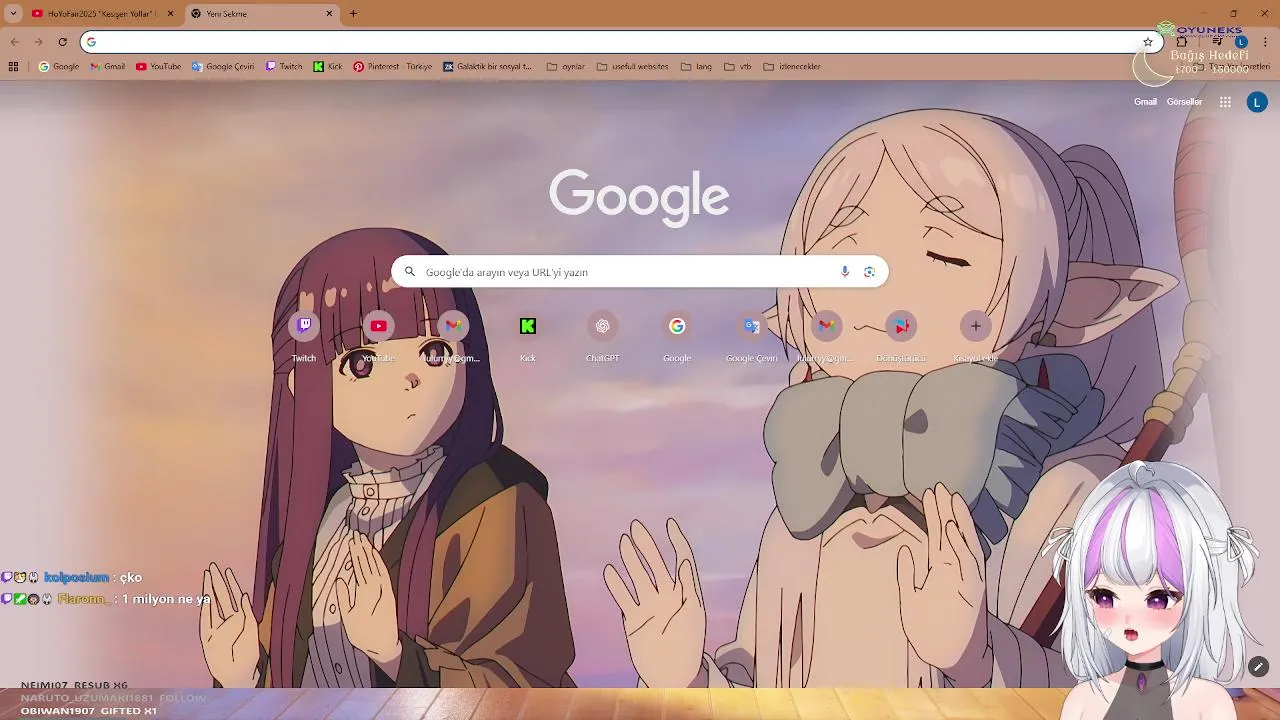Switch to the HoYoFair2025 YouTube tab
1280x720 pixels.
coord(102,14)
